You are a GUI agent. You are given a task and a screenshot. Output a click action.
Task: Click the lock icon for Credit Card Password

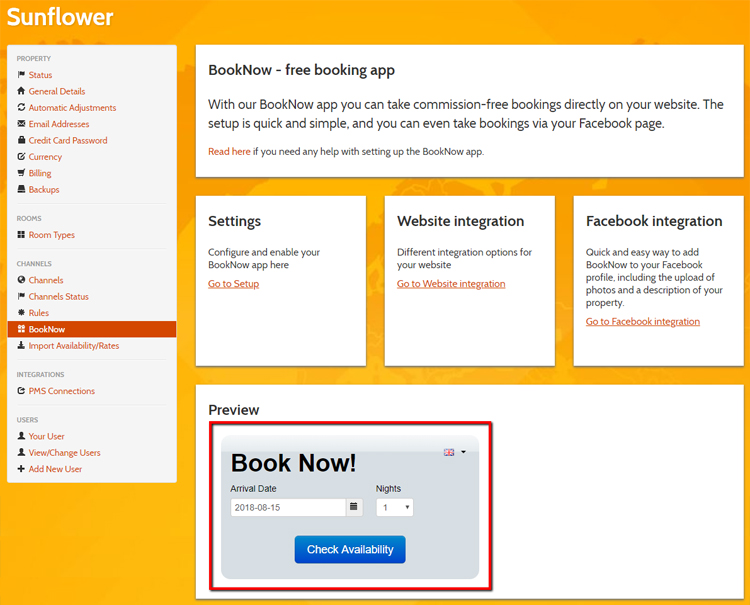point(21,140)
